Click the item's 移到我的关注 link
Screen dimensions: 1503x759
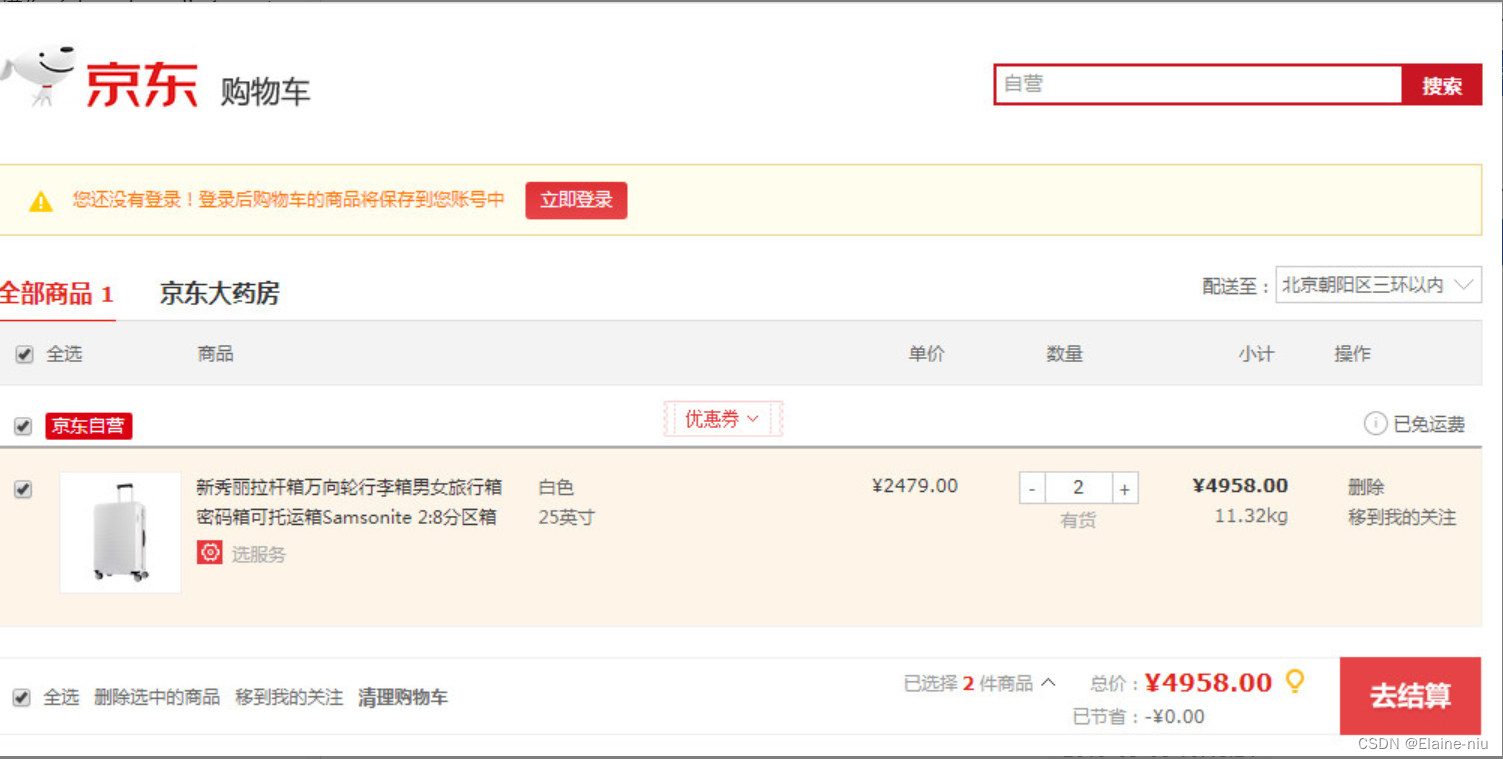1402,517
